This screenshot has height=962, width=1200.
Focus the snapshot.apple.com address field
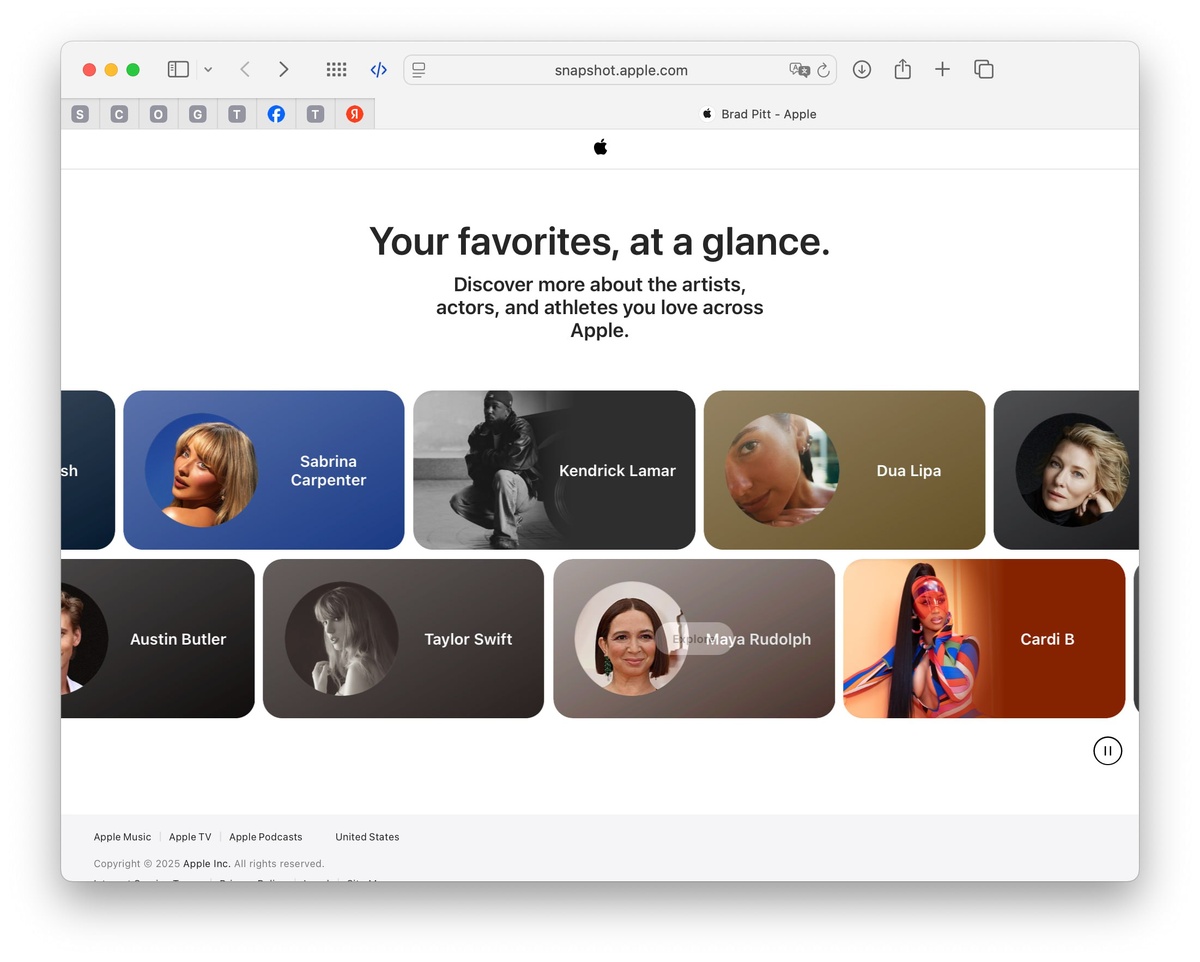[620, 70]
